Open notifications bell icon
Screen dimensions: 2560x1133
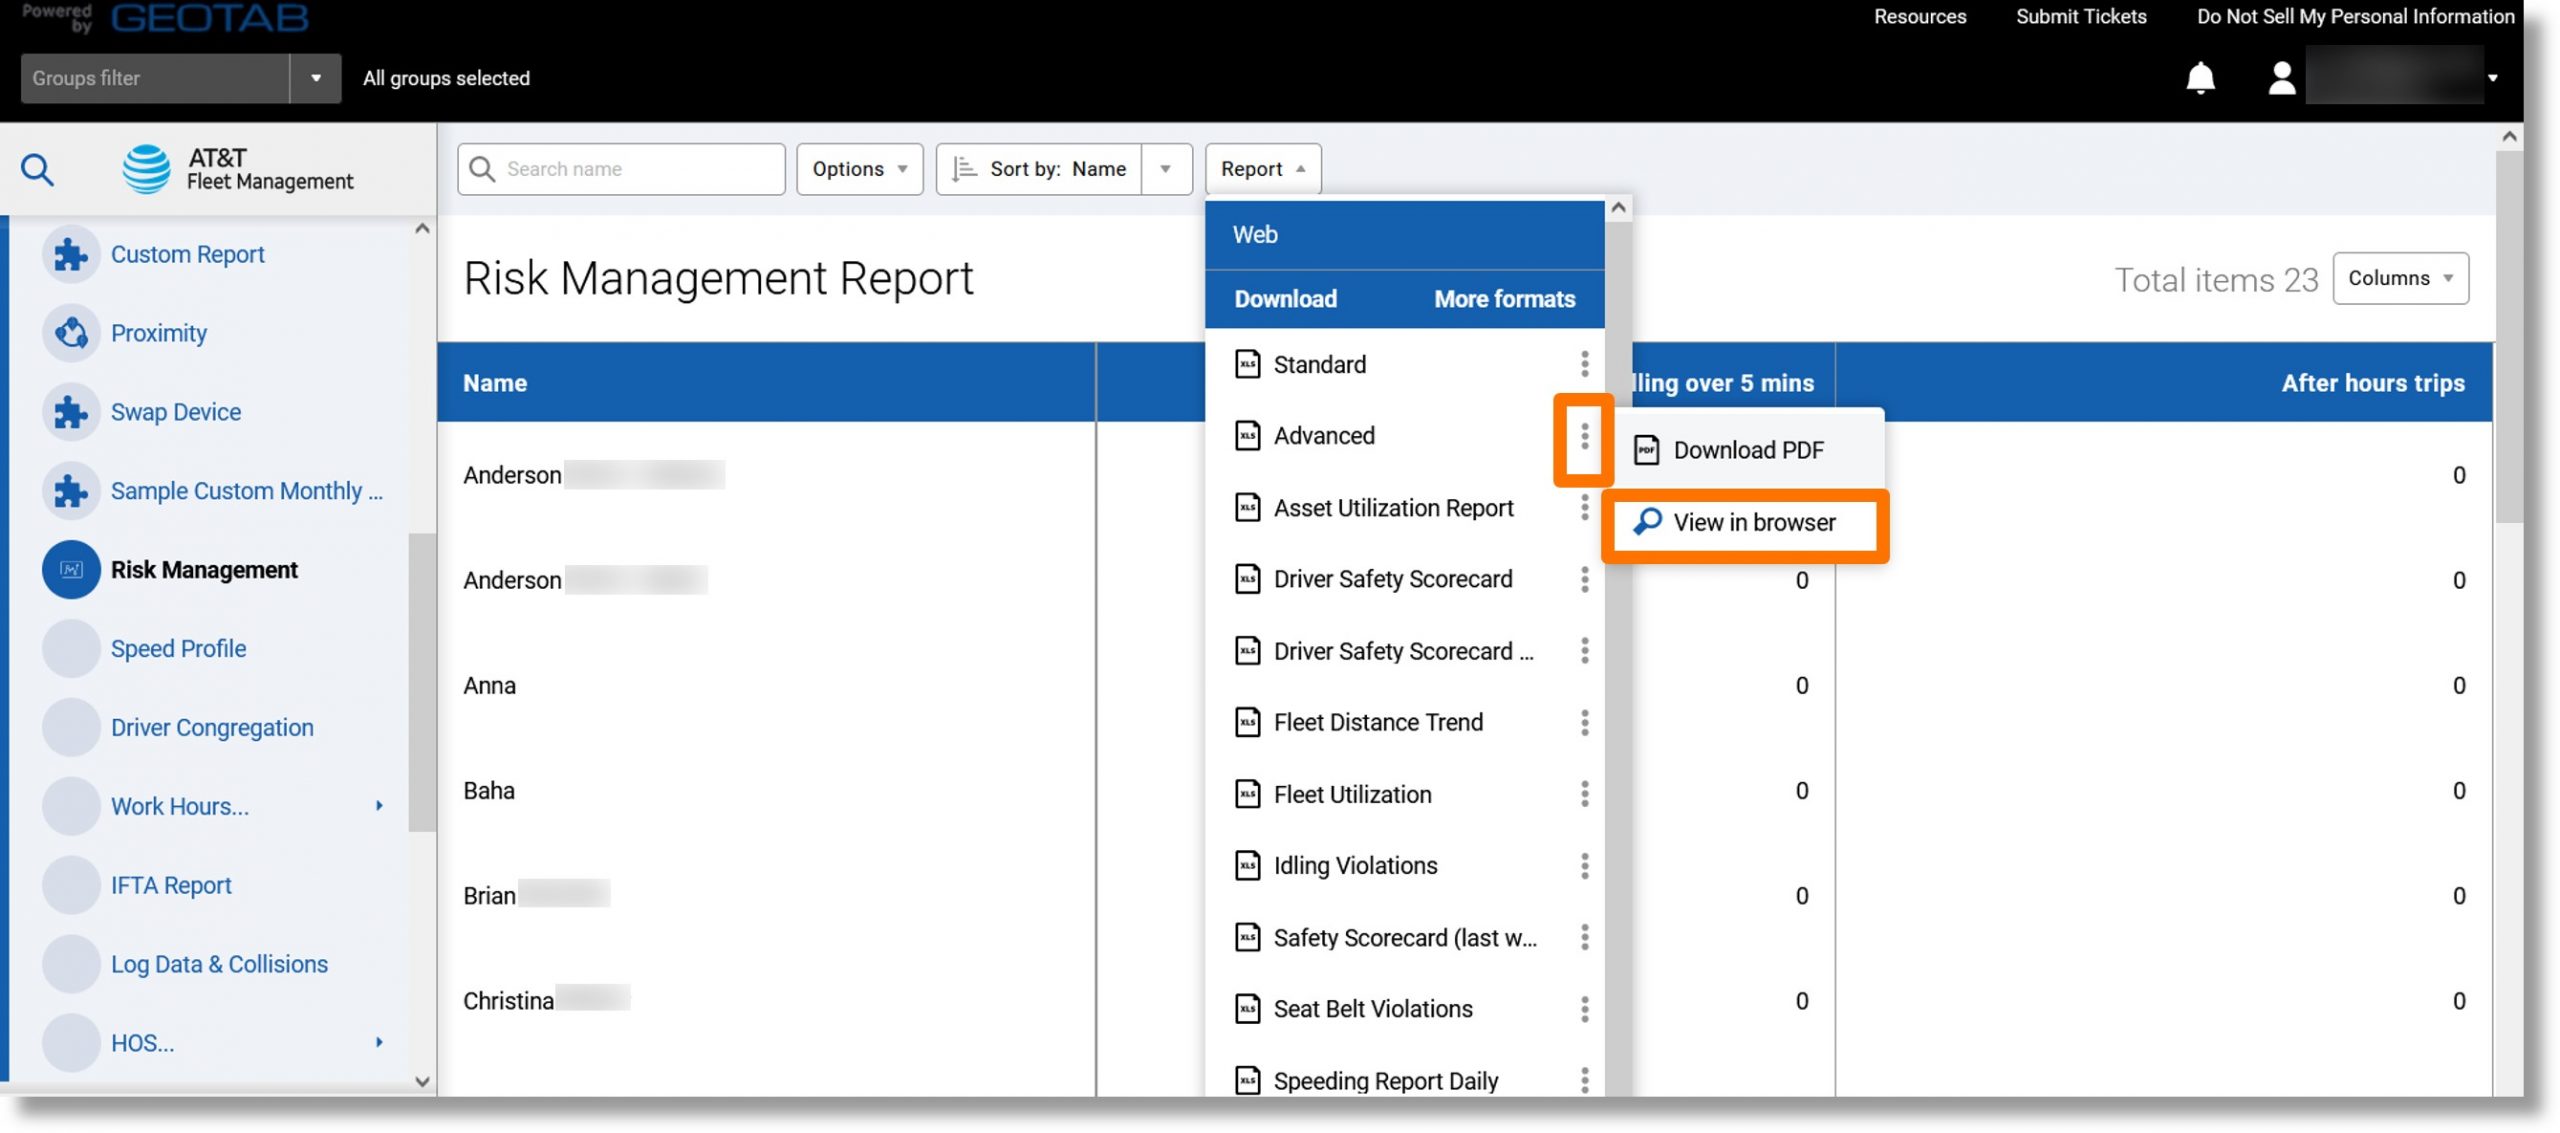click(2200, 78)
